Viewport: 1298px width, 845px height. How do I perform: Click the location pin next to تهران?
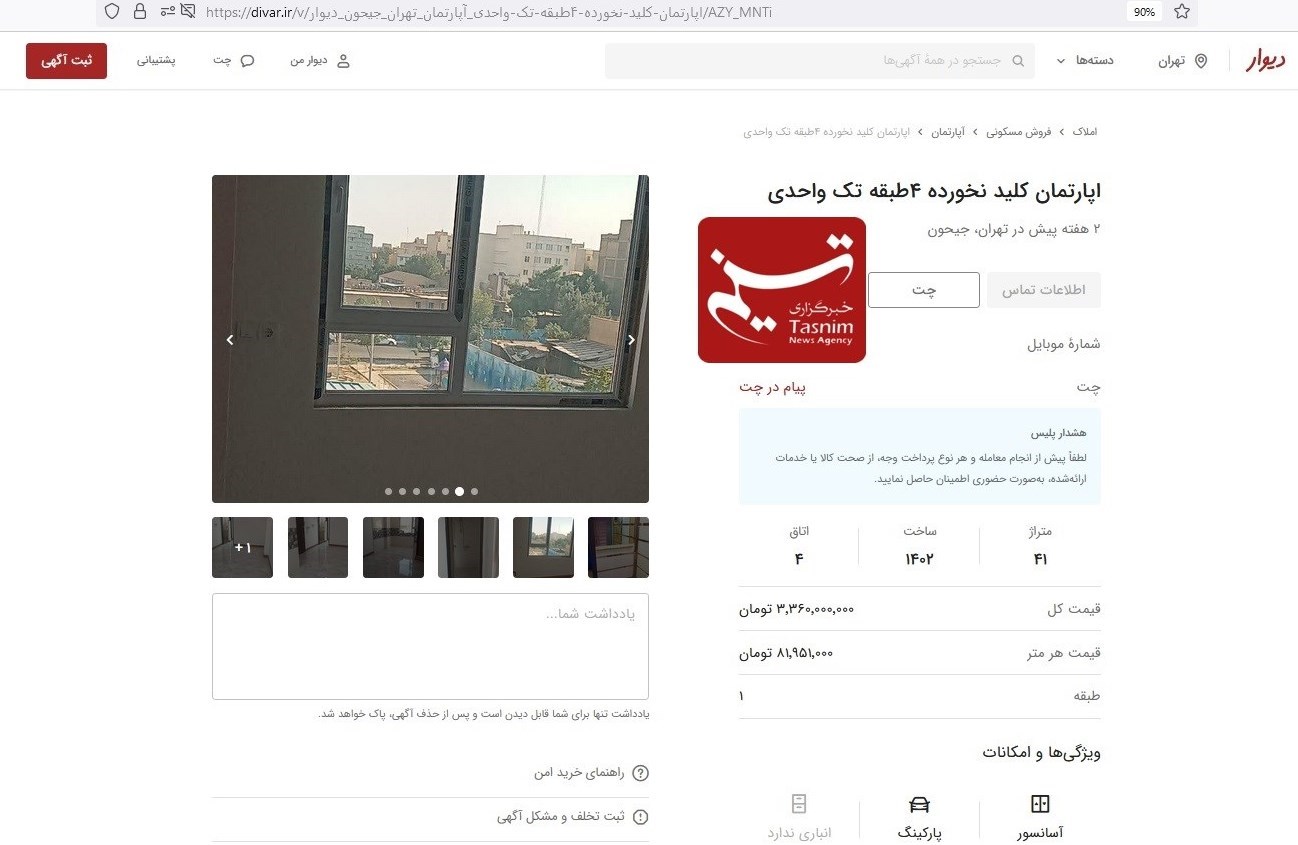(1203, 60)
